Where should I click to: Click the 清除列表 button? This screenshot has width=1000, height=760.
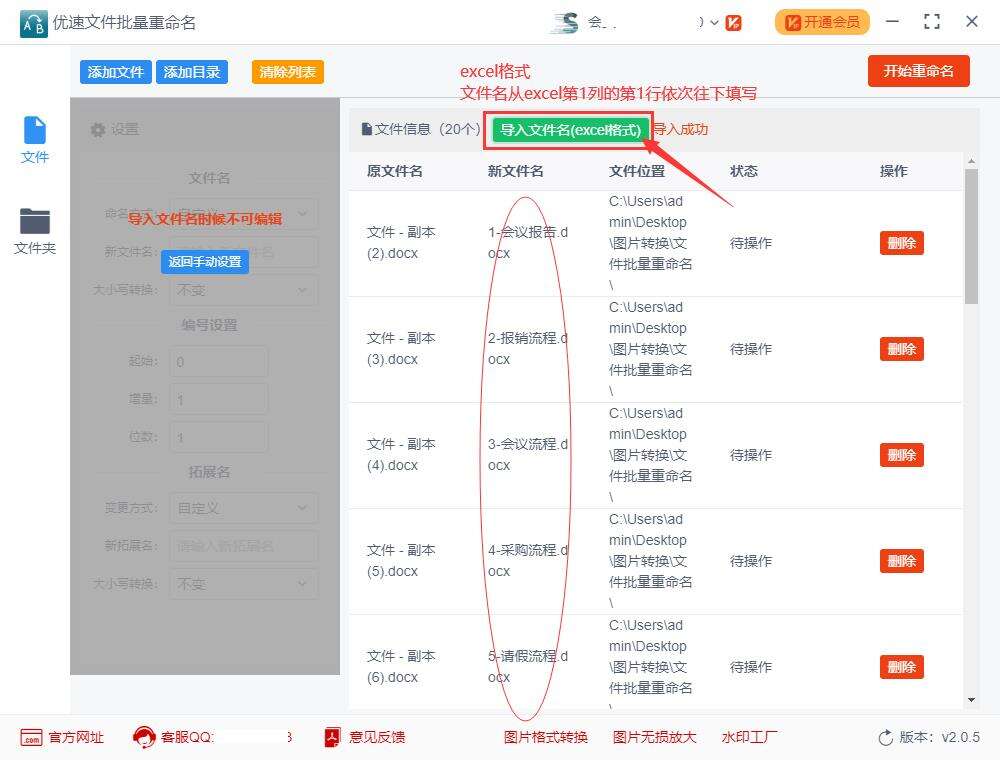tap(288, 72)
